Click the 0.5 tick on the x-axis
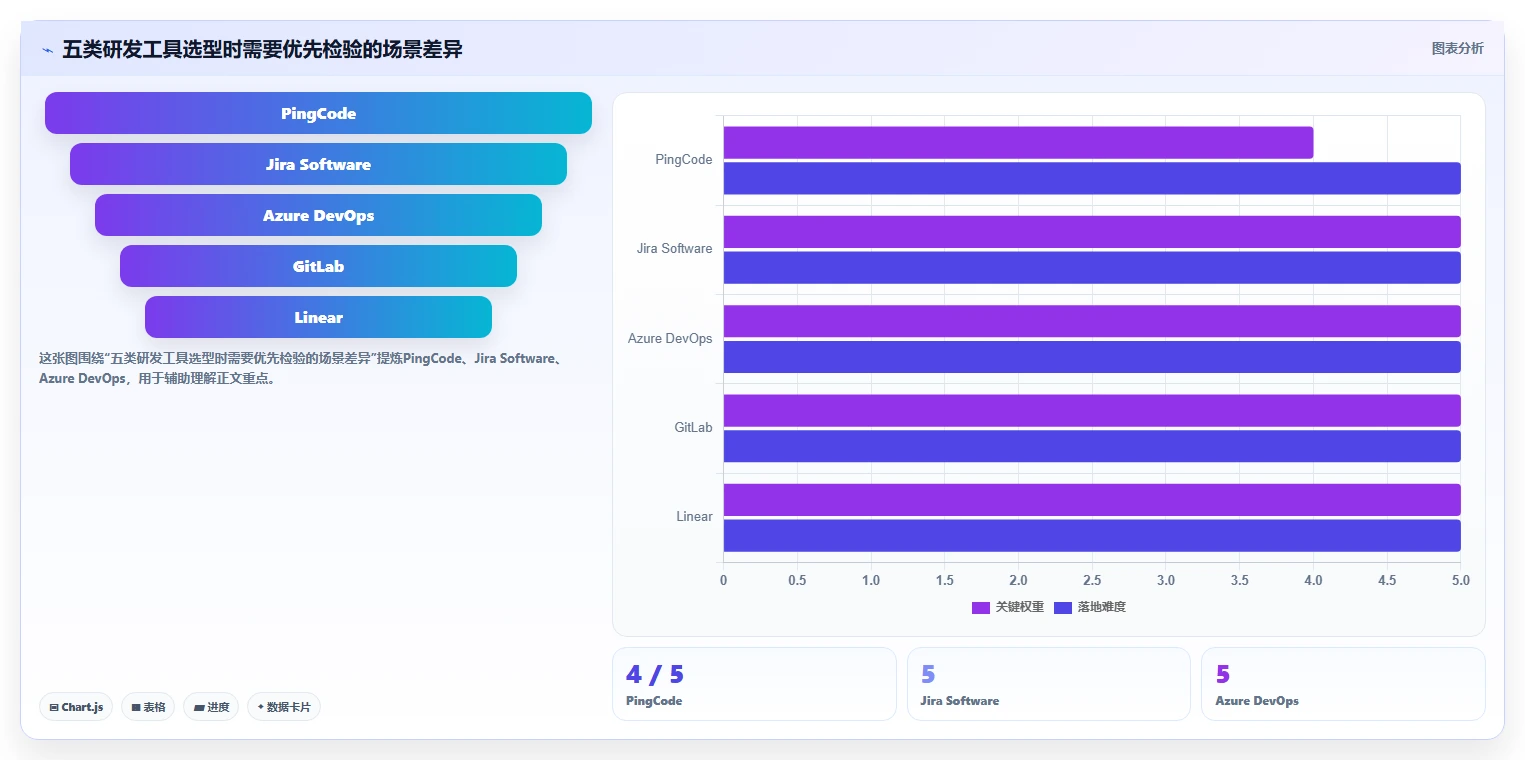This screenshot has height=760, width=1525. [797, 580]
